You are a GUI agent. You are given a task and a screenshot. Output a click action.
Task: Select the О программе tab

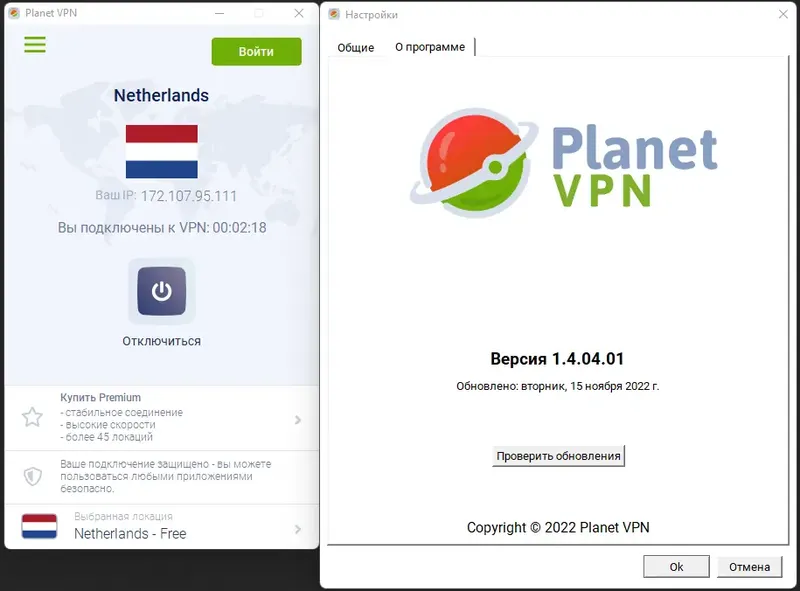430,47
